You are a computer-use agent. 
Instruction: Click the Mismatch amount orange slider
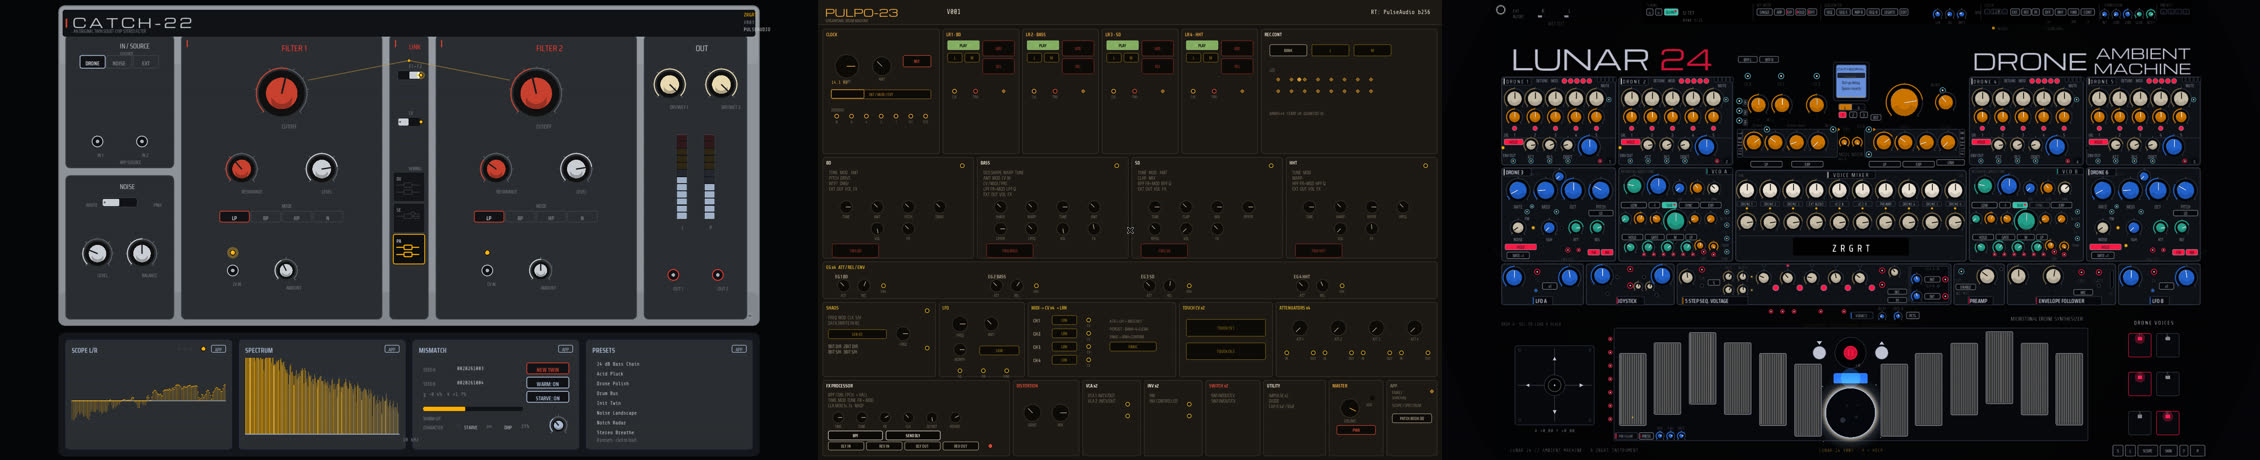click(x=473, y=409)
